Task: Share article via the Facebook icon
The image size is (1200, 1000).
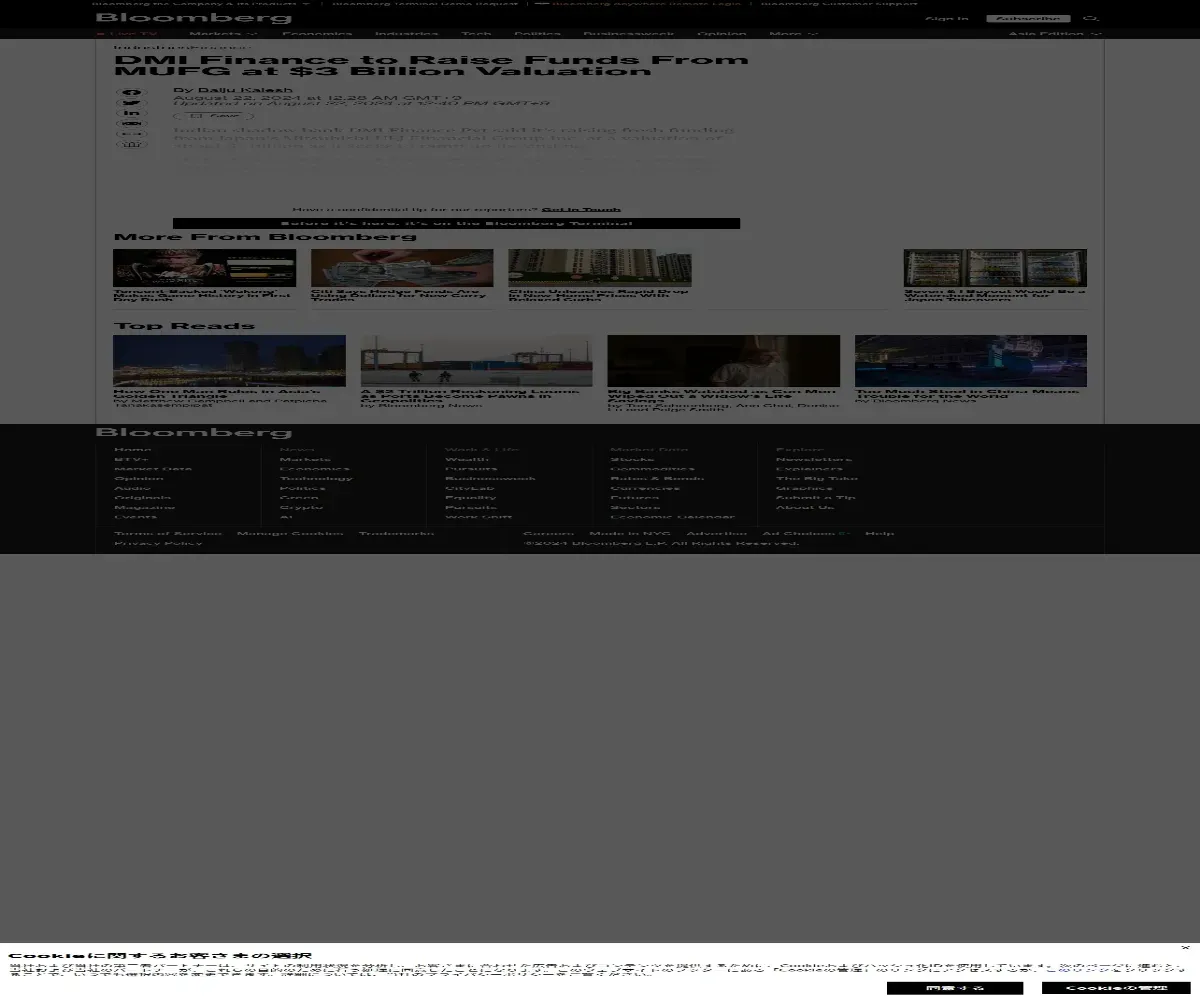Action: [x=132, y=92]
